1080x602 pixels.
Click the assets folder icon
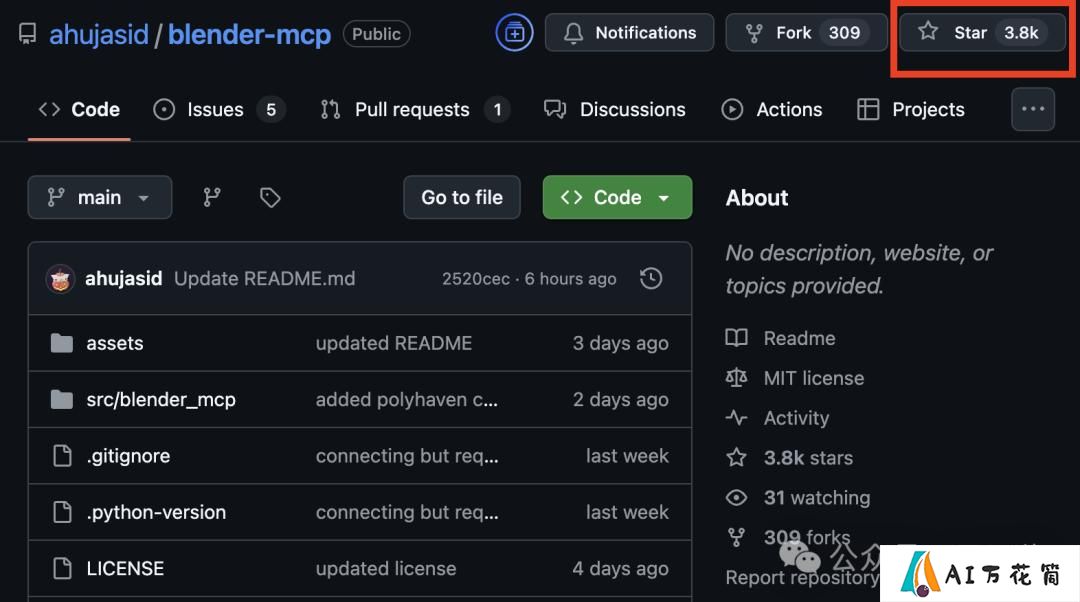point(62,343)
